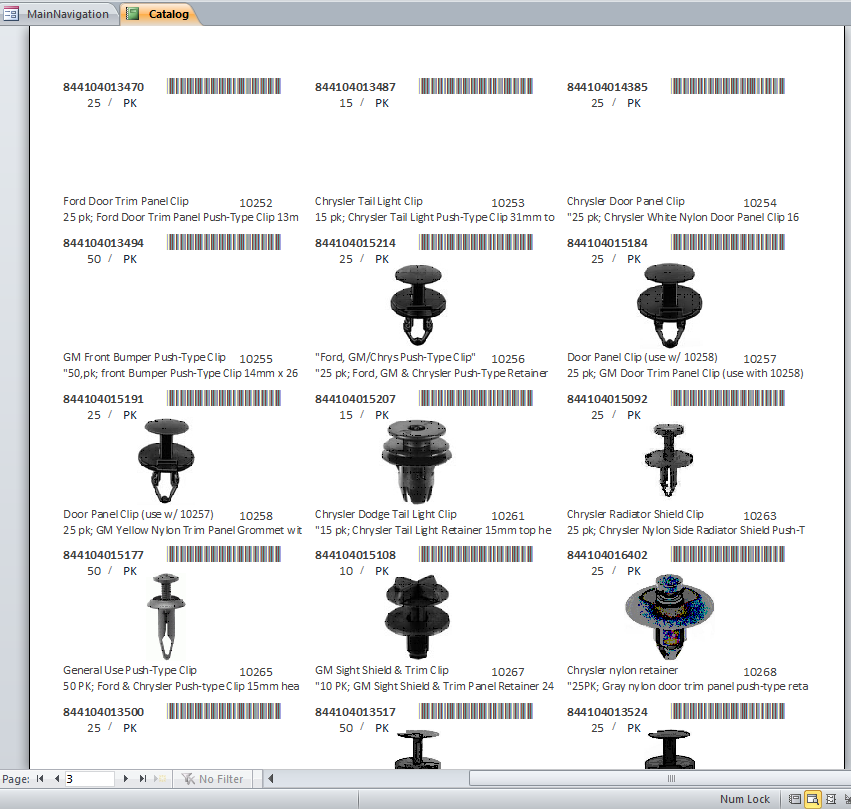Click UPC number 844104013517
The height and width of the screenshot is (809, 851).
click(355, 712)
